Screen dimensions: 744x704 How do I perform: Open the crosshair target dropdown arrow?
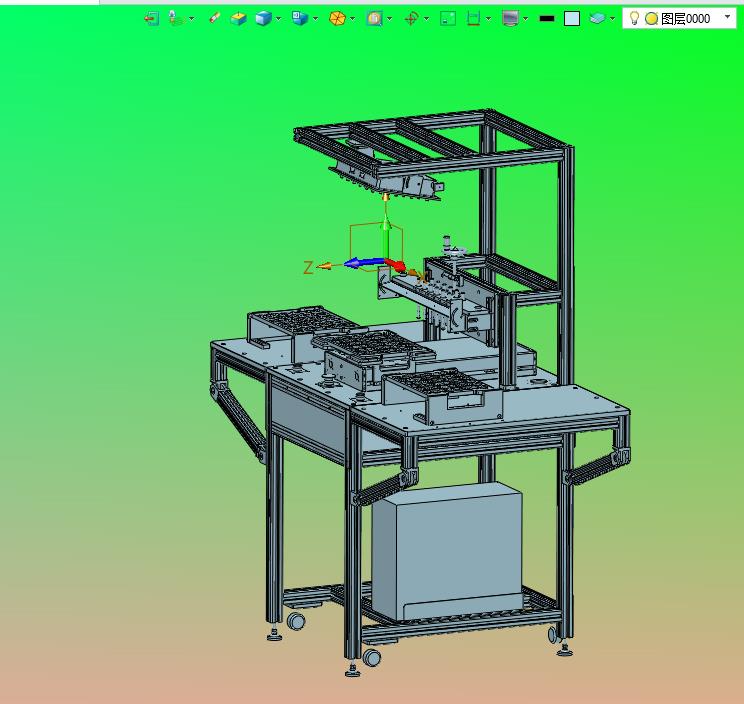click(427, 19)
